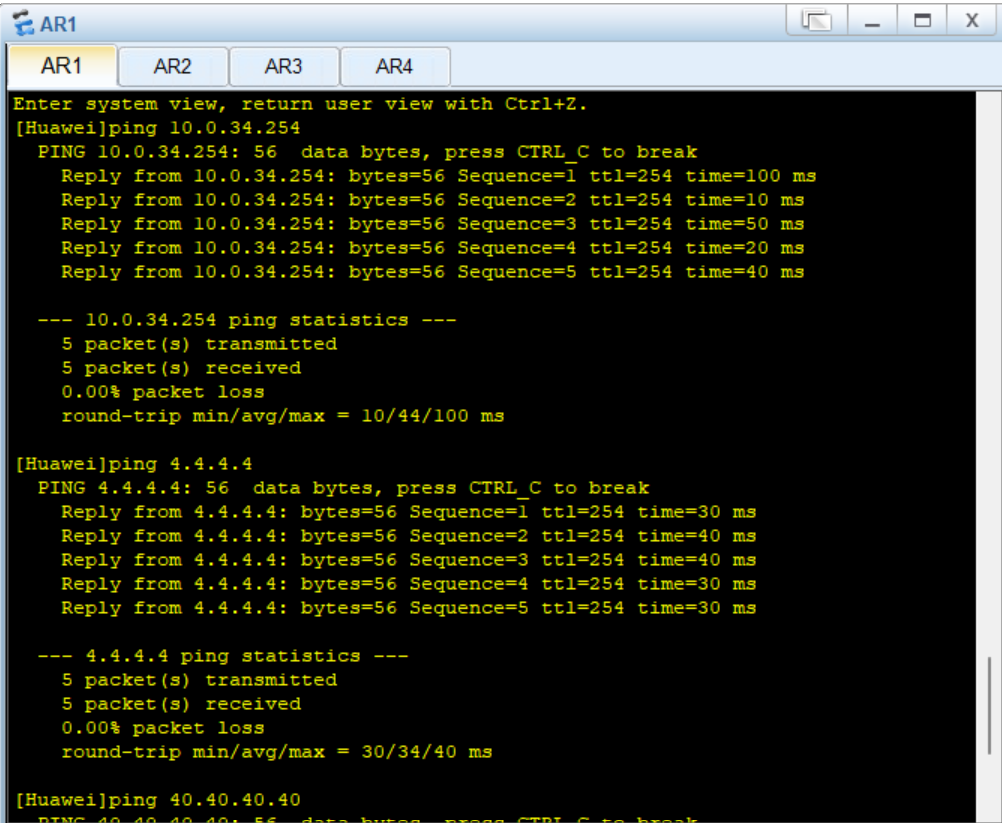Click the terminal vertical scrollbar thumb
The width and height of the screenshot is (1002, 823).
(989, 707)
